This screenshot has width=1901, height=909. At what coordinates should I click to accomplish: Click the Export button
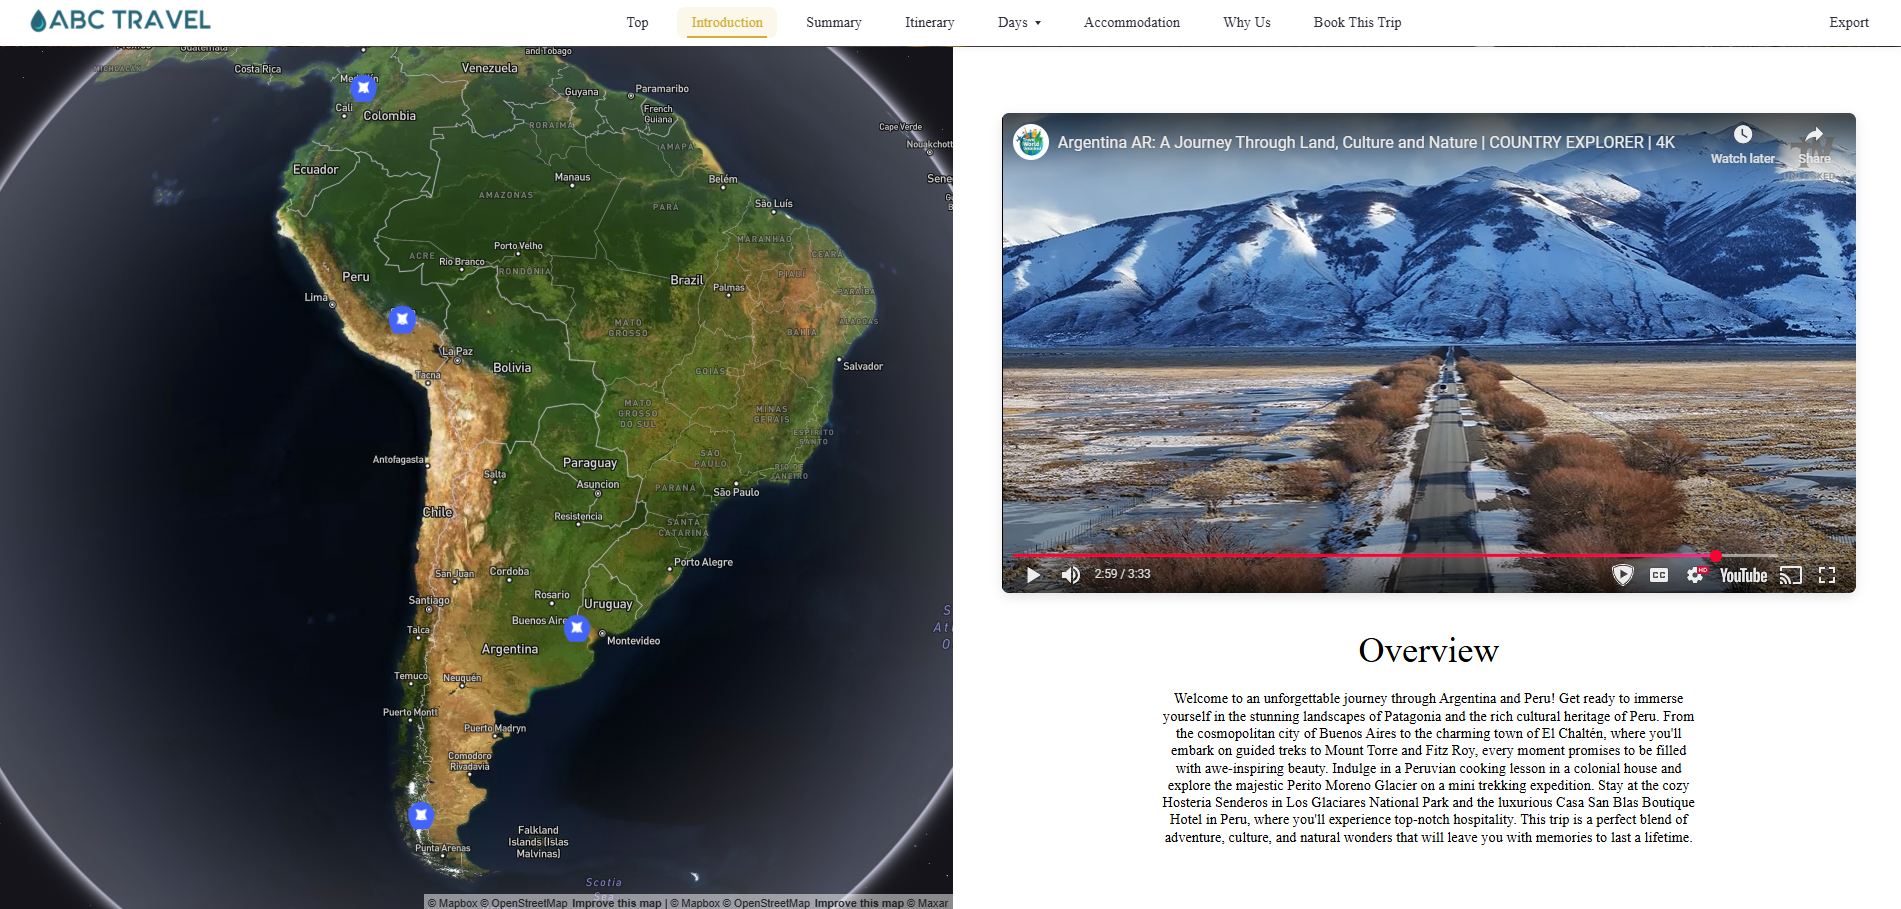click(x=1849, y=22)
